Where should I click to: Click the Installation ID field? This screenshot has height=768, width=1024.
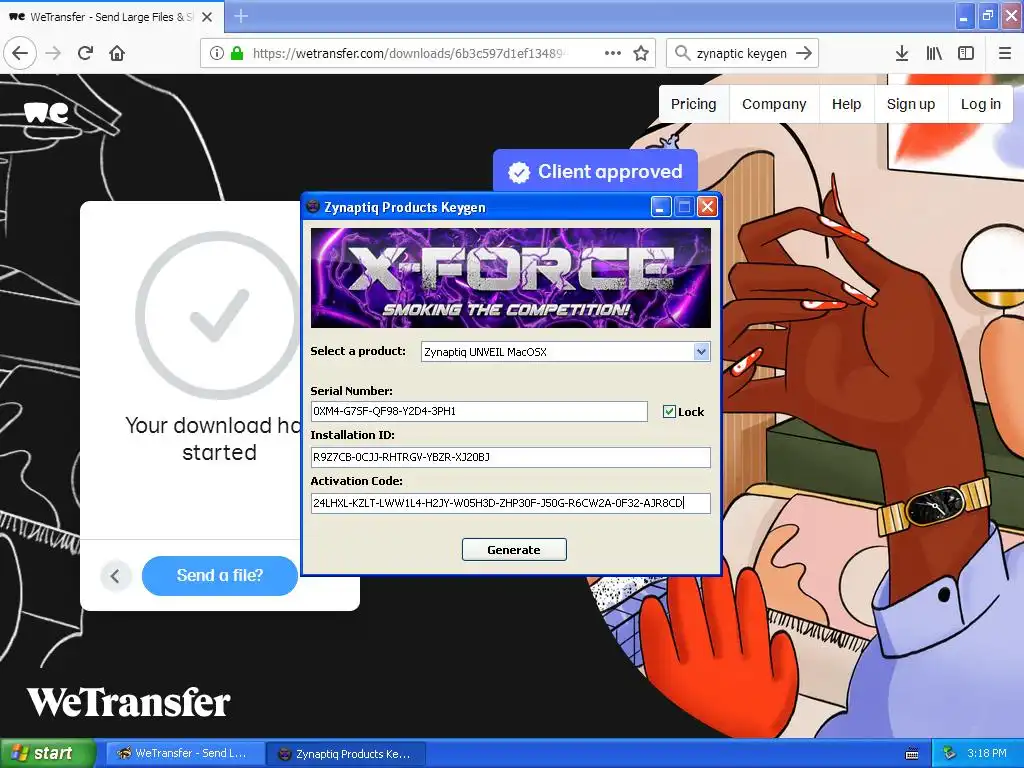511,457
